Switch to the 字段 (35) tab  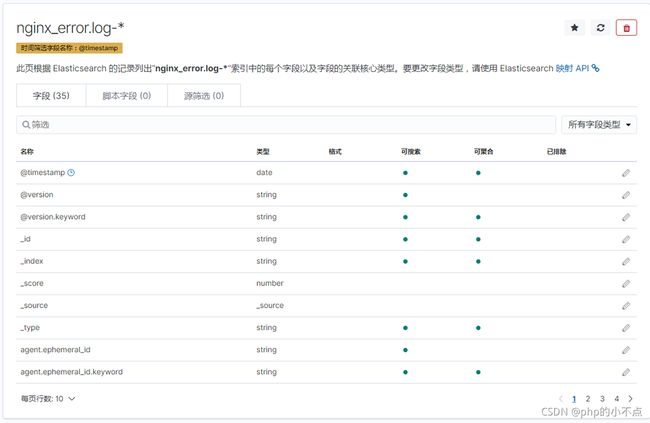[x=51, y=96]
